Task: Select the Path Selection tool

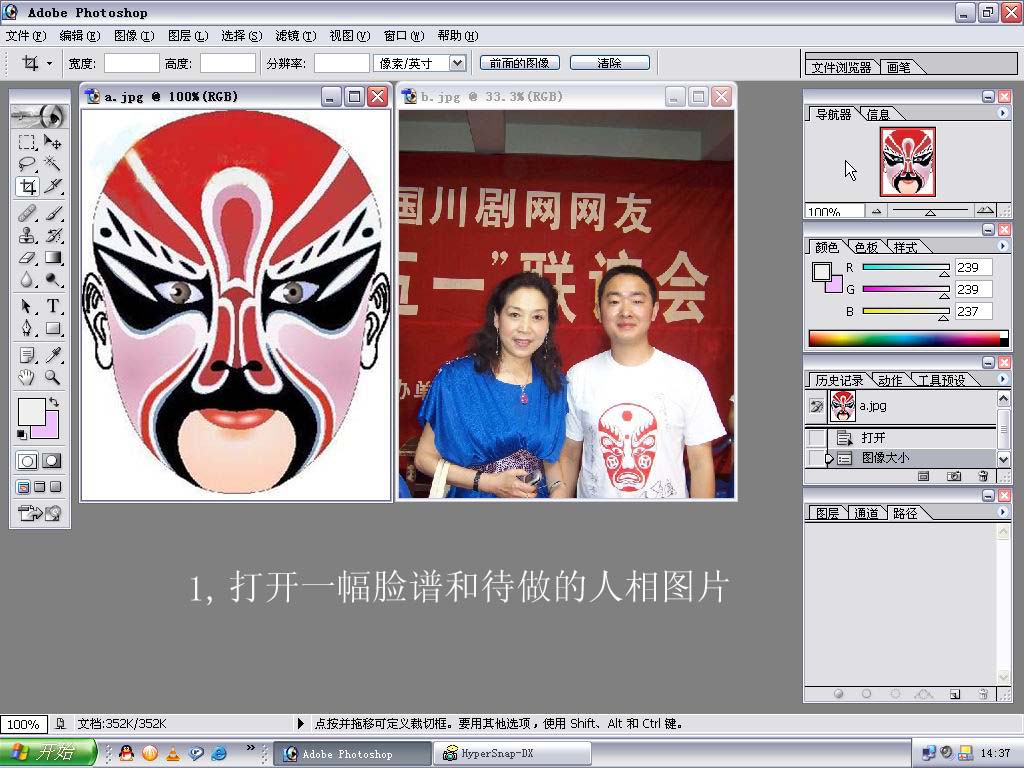Action: [x=27, y=306]
